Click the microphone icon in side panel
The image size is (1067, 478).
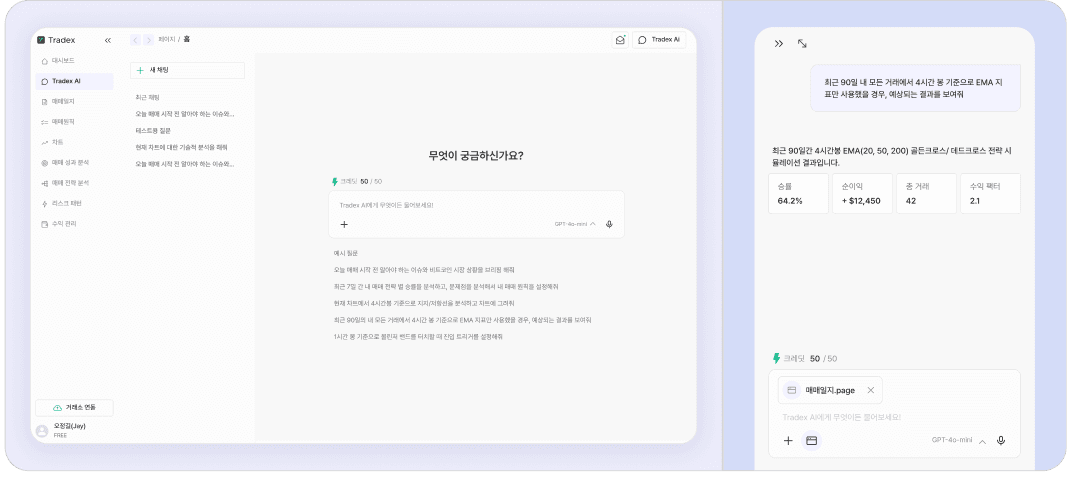pyautogui.click(x=1000, y=441)
